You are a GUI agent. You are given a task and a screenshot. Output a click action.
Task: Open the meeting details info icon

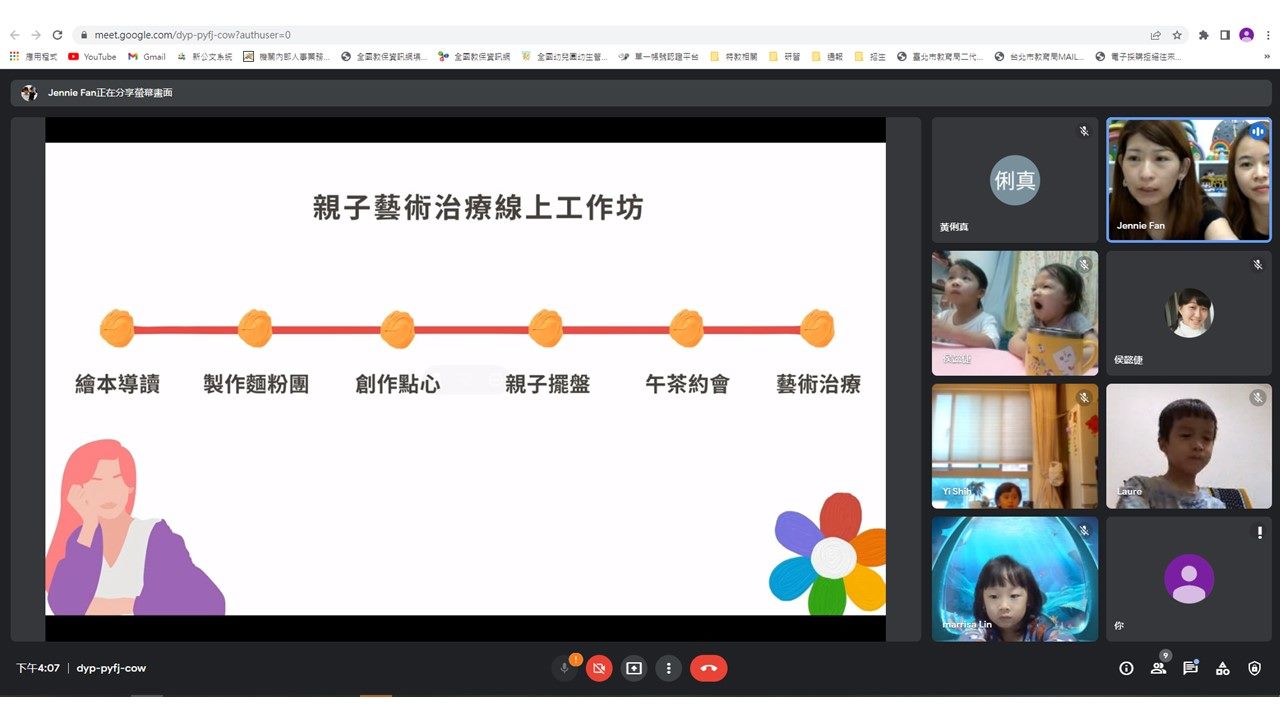(x=1126, y=669)
